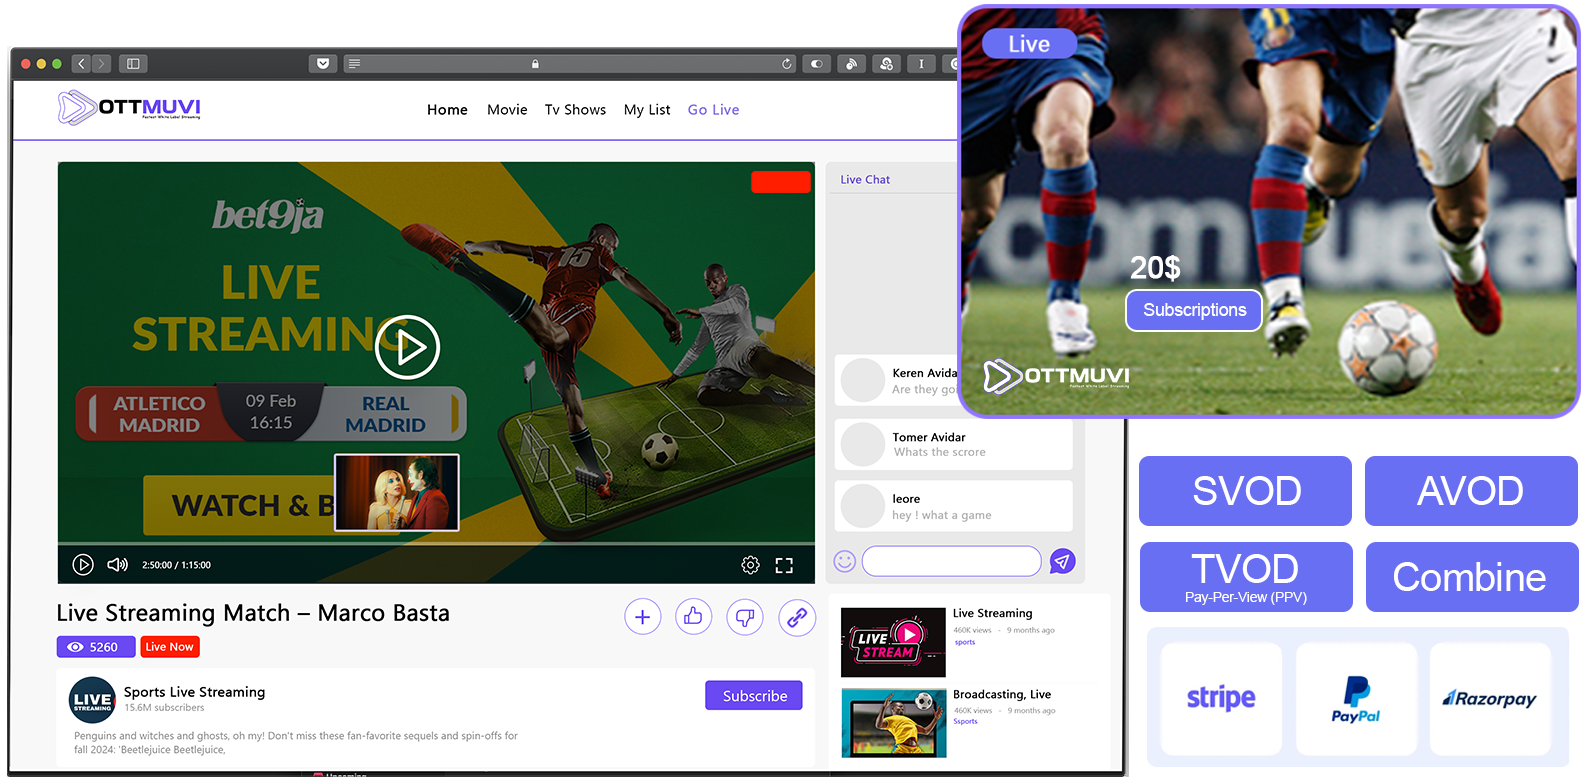Go forward with the browser forward arrow
1585x780 pixels.
coord(101,64)
